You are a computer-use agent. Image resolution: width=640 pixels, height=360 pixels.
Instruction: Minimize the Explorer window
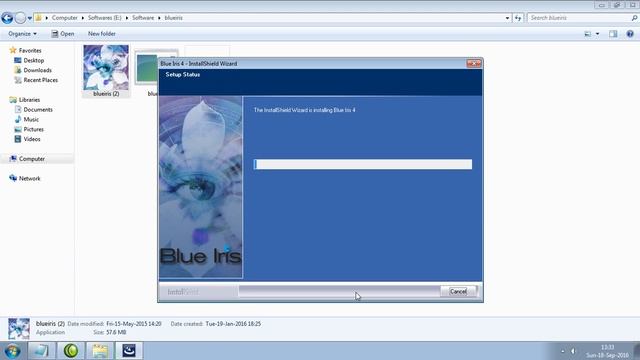tap(602, 5)
